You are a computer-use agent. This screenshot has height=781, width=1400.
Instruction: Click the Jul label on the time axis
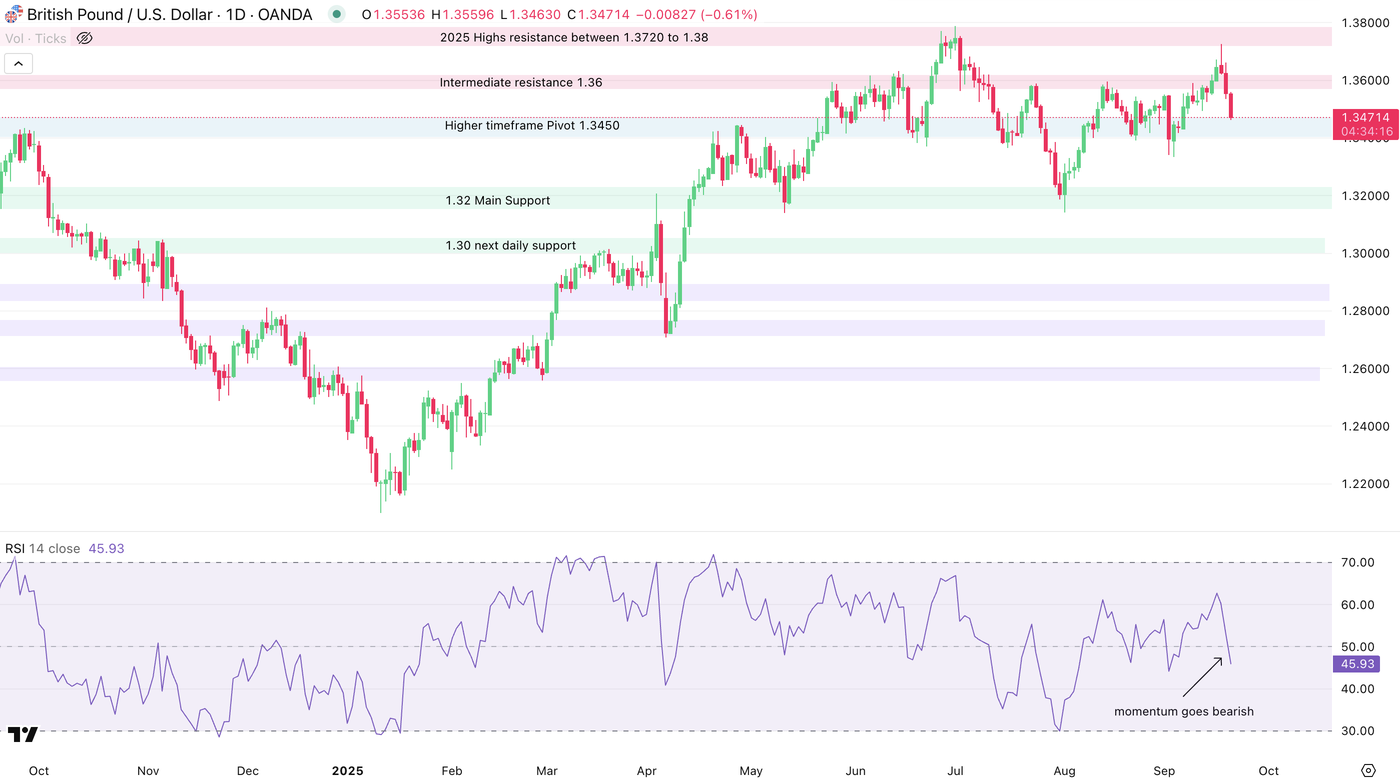tap(956, 771)
